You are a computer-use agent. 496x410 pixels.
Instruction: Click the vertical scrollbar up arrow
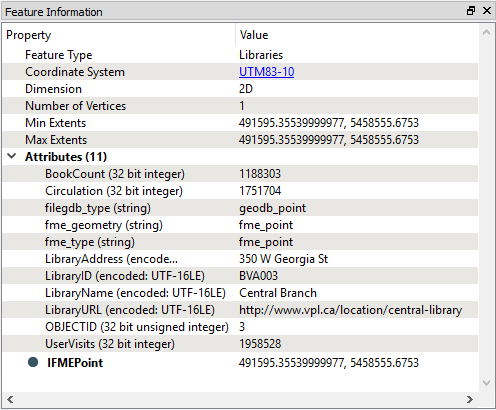click(486, 32)
